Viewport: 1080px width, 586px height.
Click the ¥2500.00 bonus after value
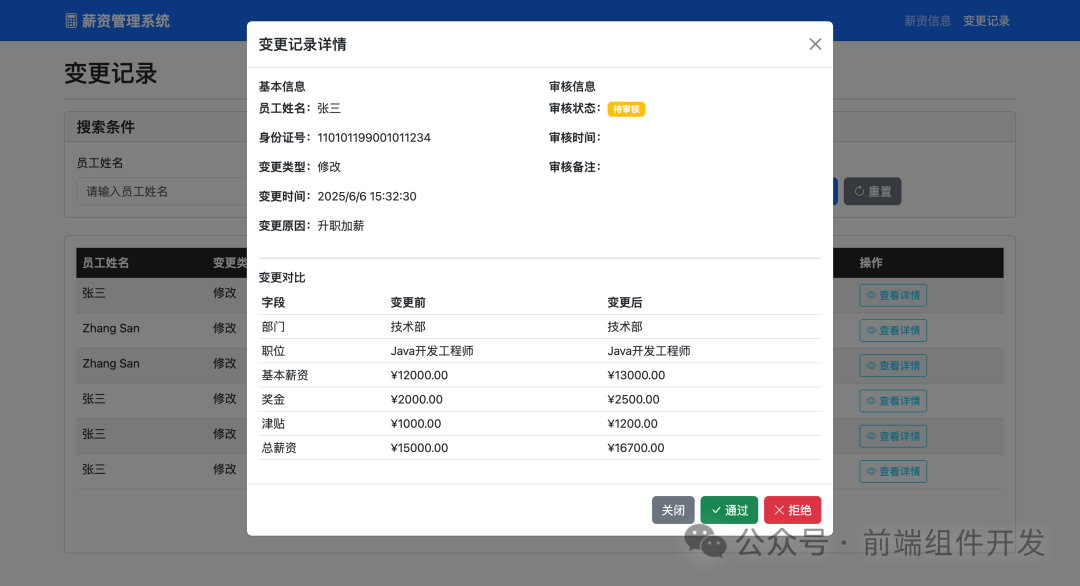[x=633, y=399]
